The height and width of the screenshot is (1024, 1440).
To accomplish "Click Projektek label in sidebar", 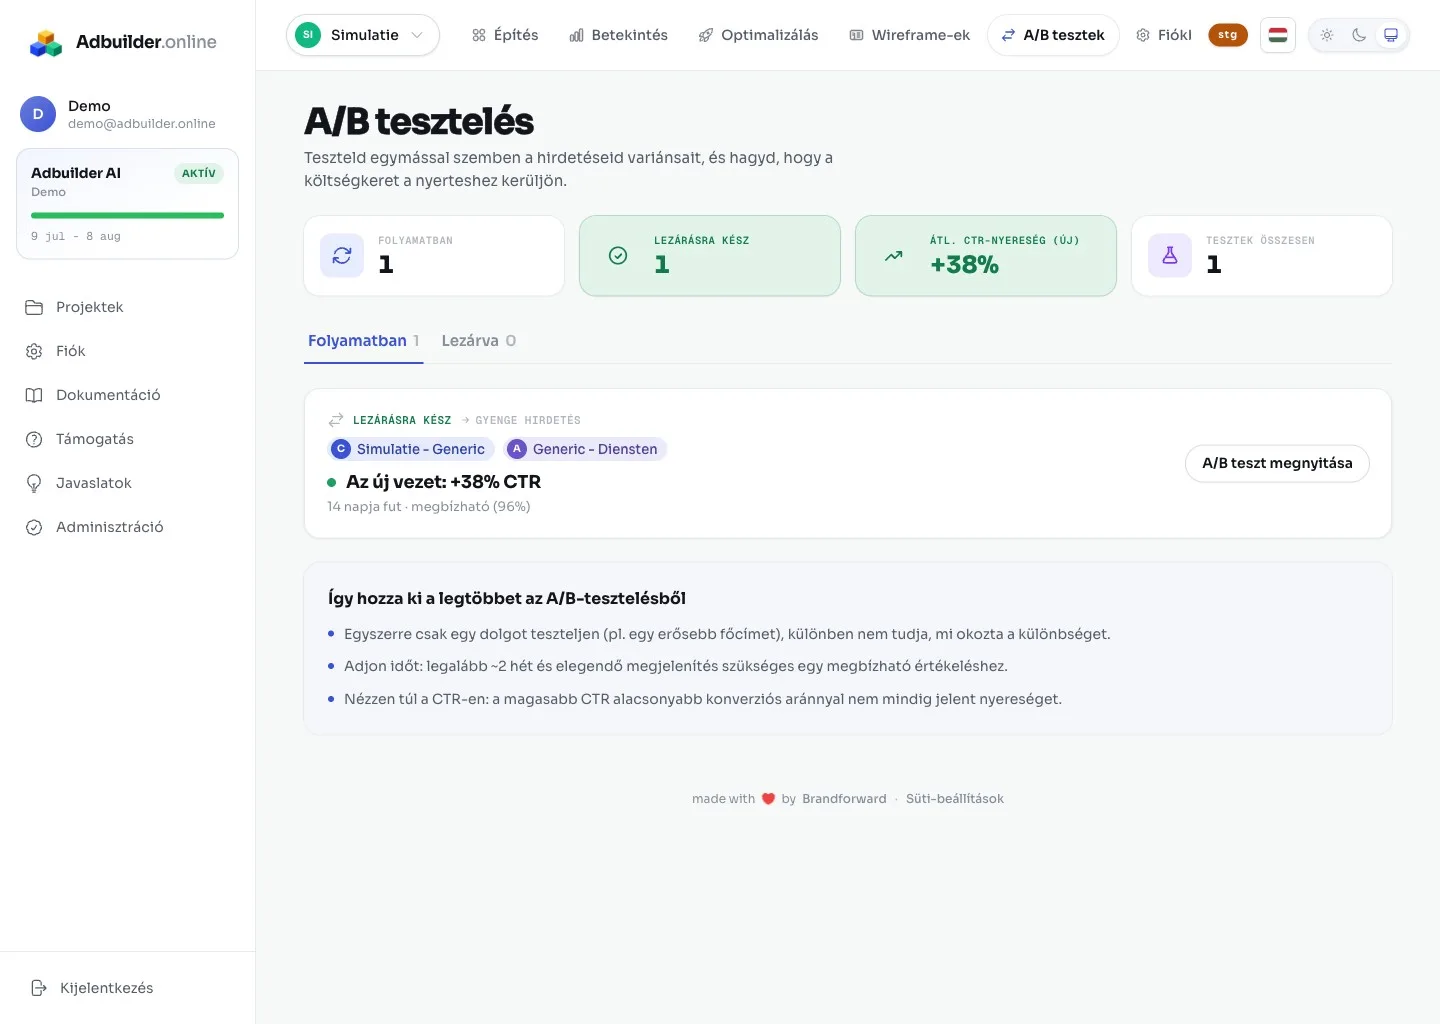I will (90, 307).
